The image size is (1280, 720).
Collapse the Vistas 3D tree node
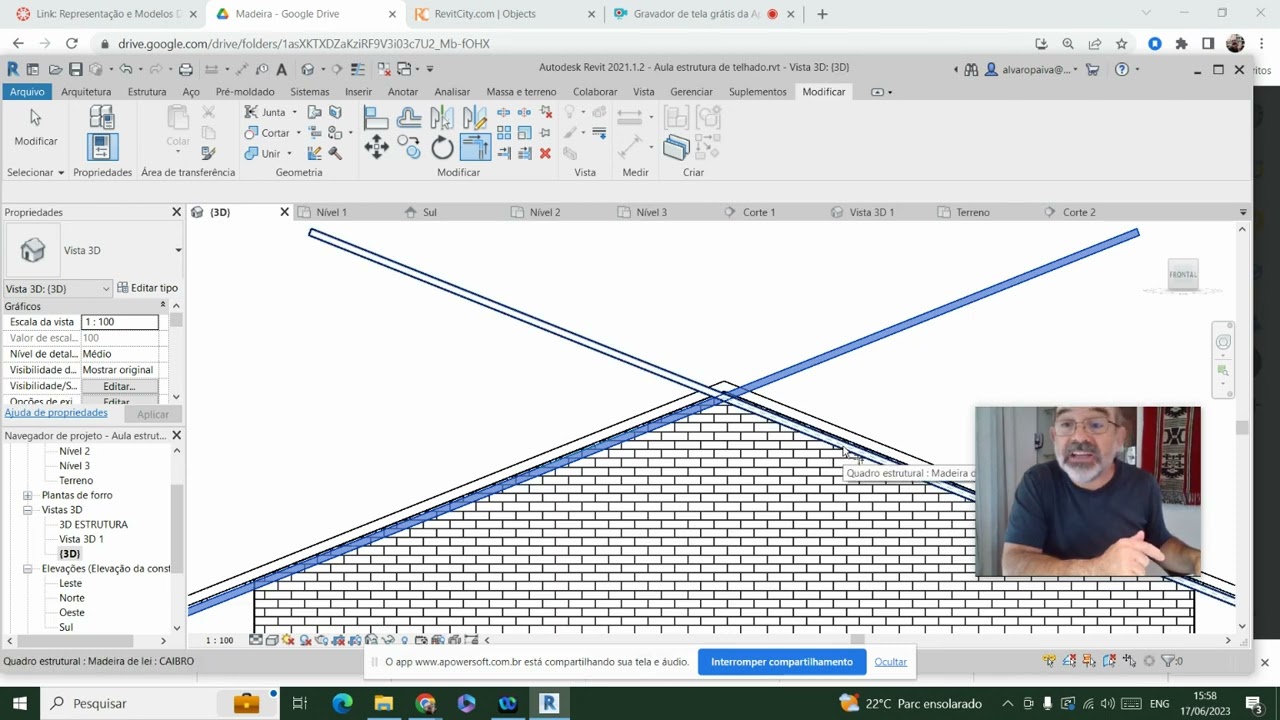click(x=28, y=510)
